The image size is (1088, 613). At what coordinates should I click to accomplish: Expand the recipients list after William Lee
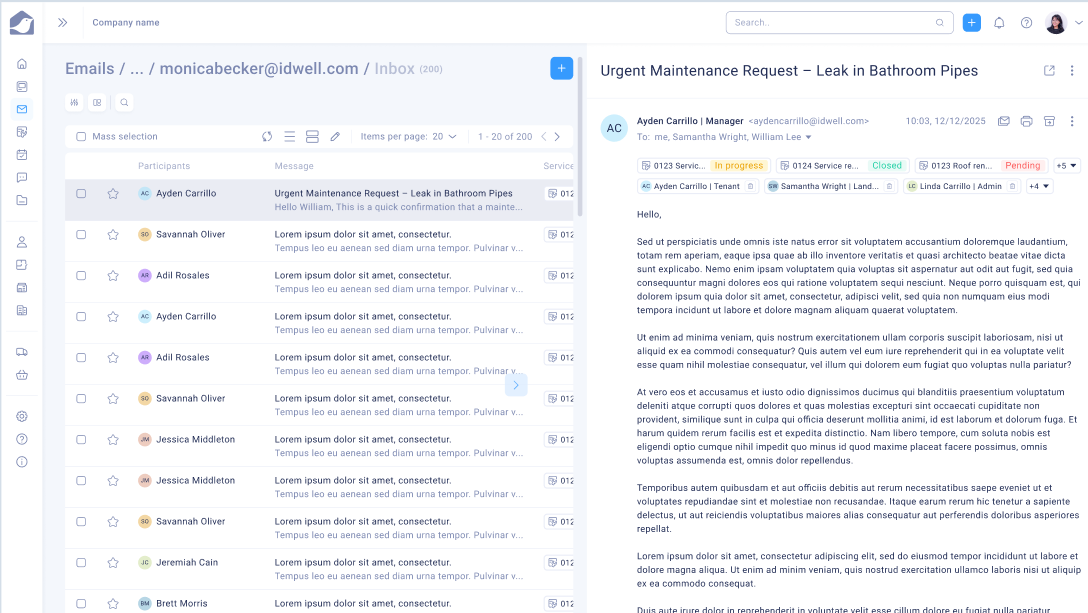coord(809,137)
